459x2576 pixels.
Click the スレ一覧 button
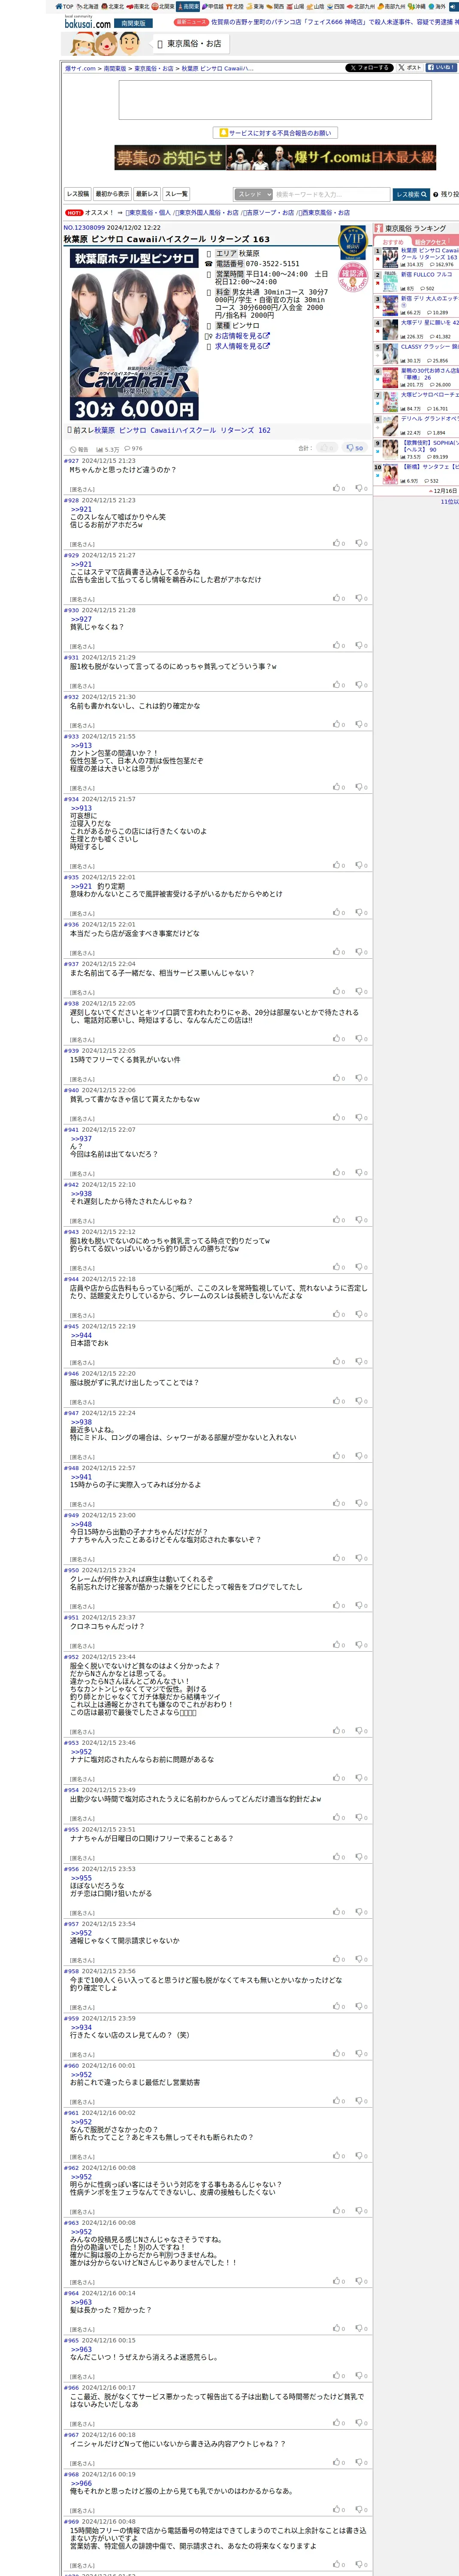point(176,194)
